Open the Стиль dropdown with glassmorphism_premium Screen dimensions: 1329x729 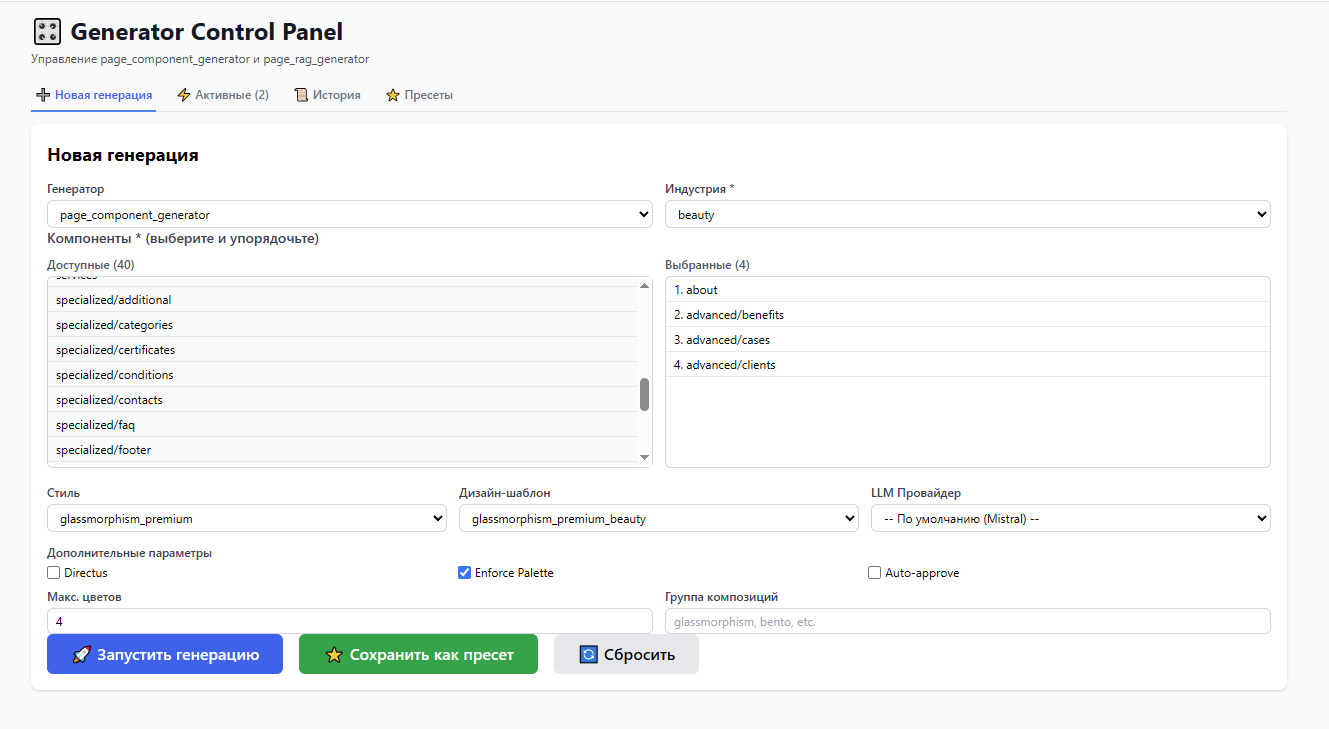pyautogui.click(x=247, y=518)
